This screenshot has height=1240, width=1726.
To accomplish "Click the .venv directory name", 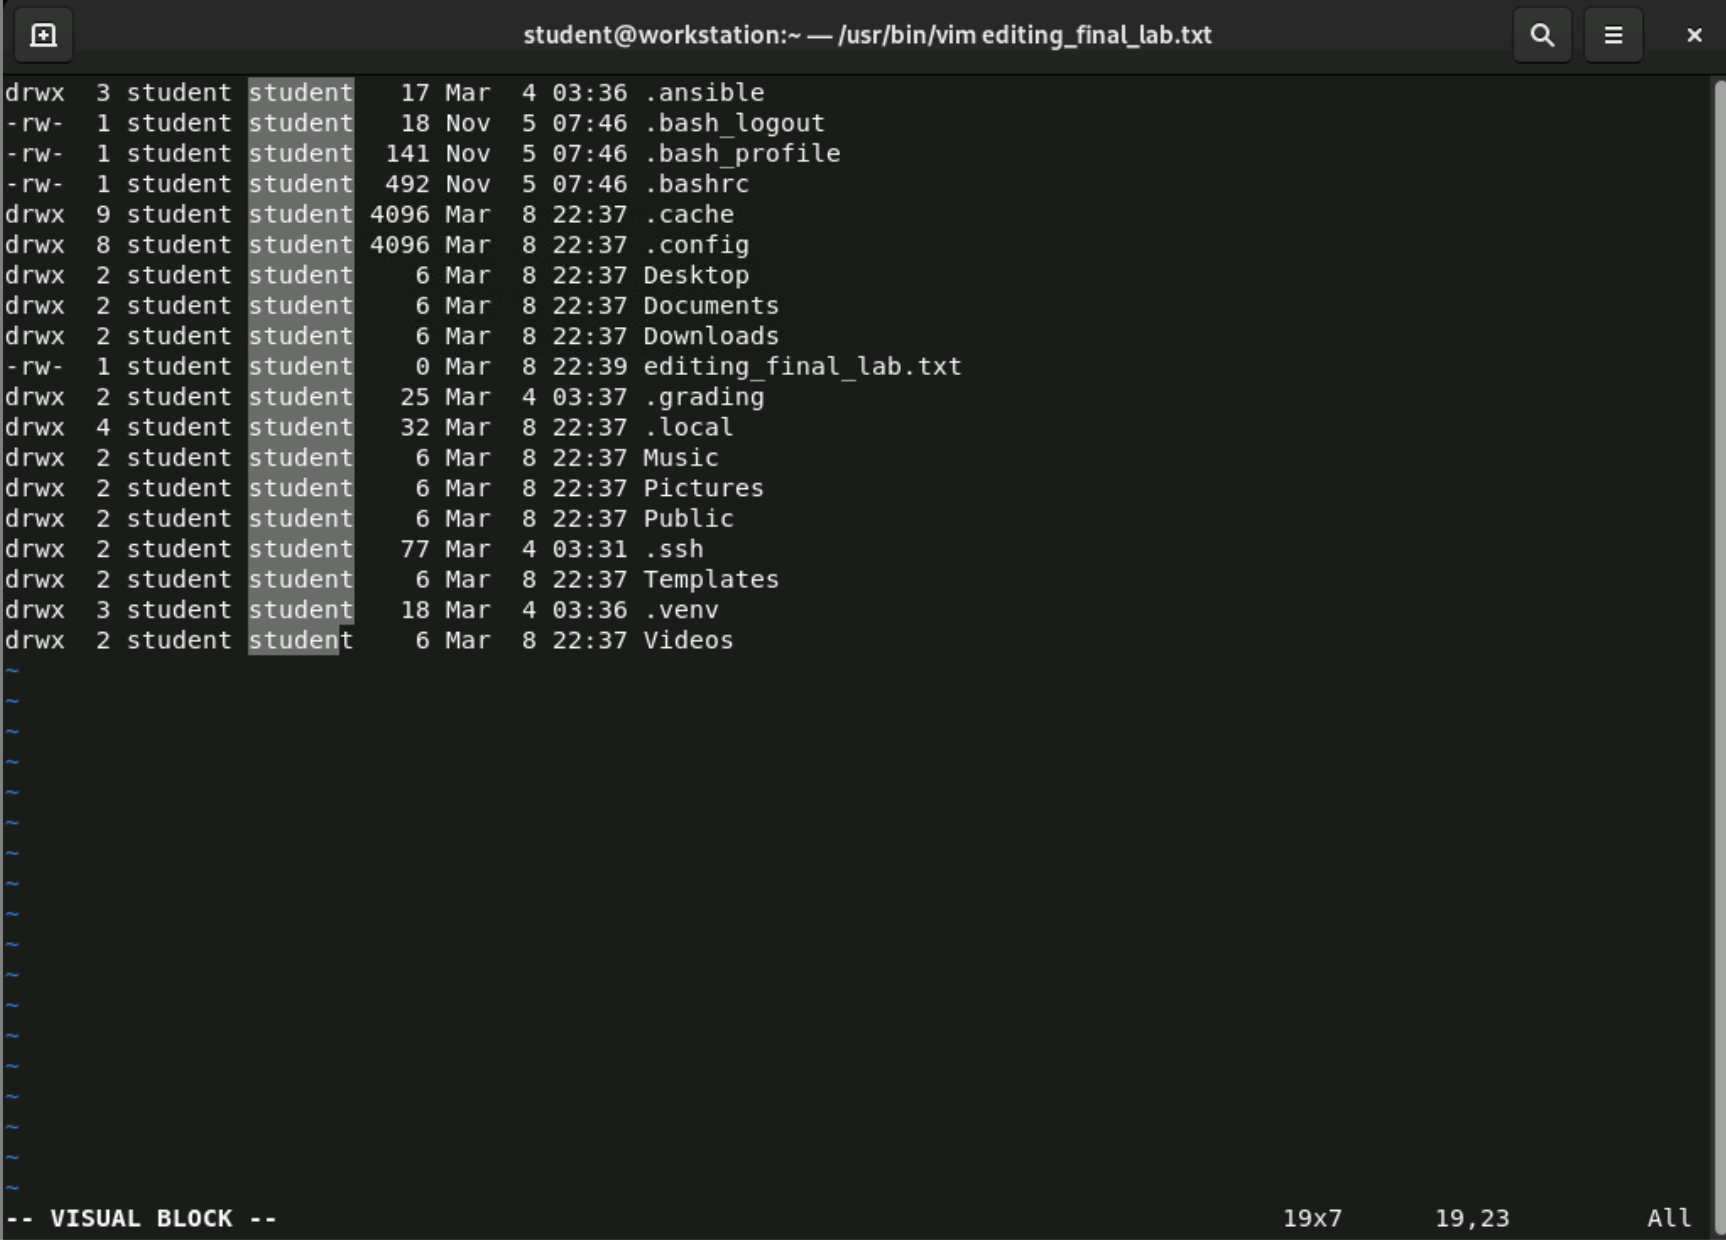I will (681, 610).
